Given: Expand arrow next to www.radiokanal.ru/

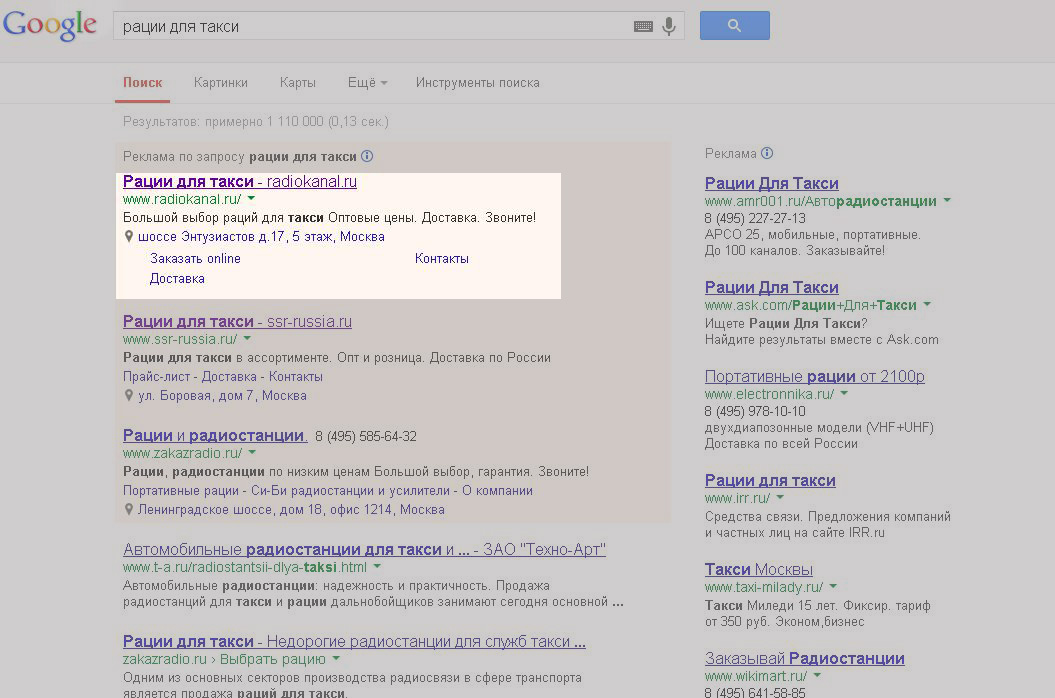Looking at the screenshot, I should point(251,199).
